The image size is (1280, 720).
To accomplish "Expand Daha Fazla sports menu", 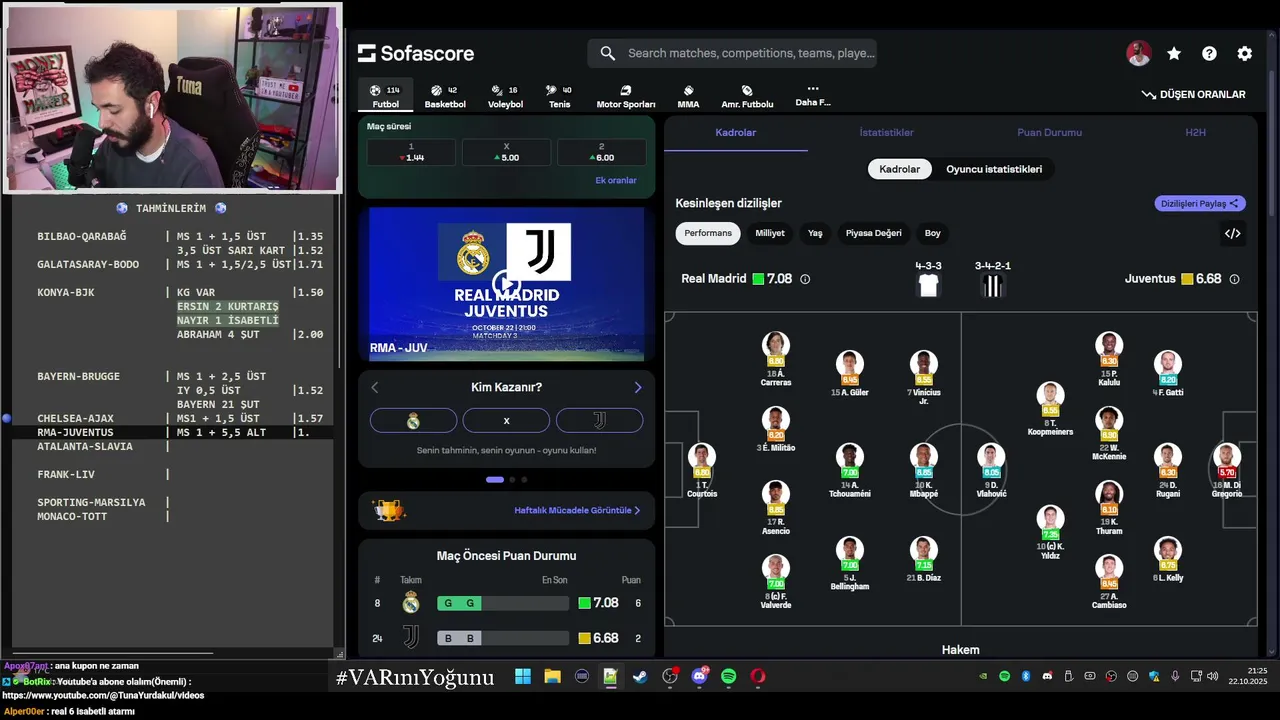I will click(813, 95).
